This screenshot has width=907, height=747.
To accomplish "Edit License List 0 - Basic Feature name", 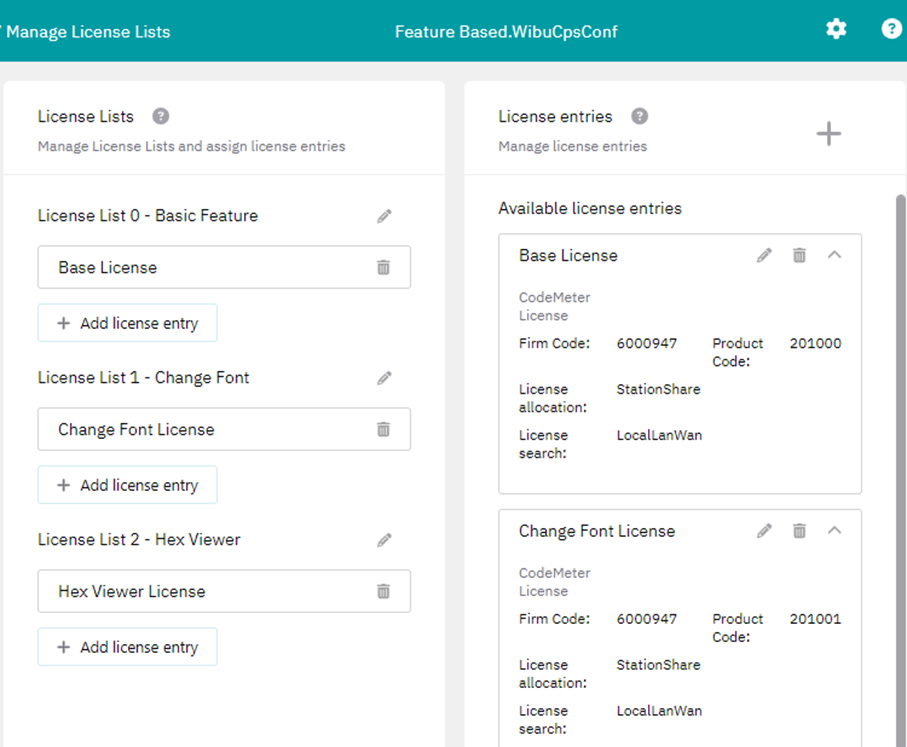I will pos(384,216).
